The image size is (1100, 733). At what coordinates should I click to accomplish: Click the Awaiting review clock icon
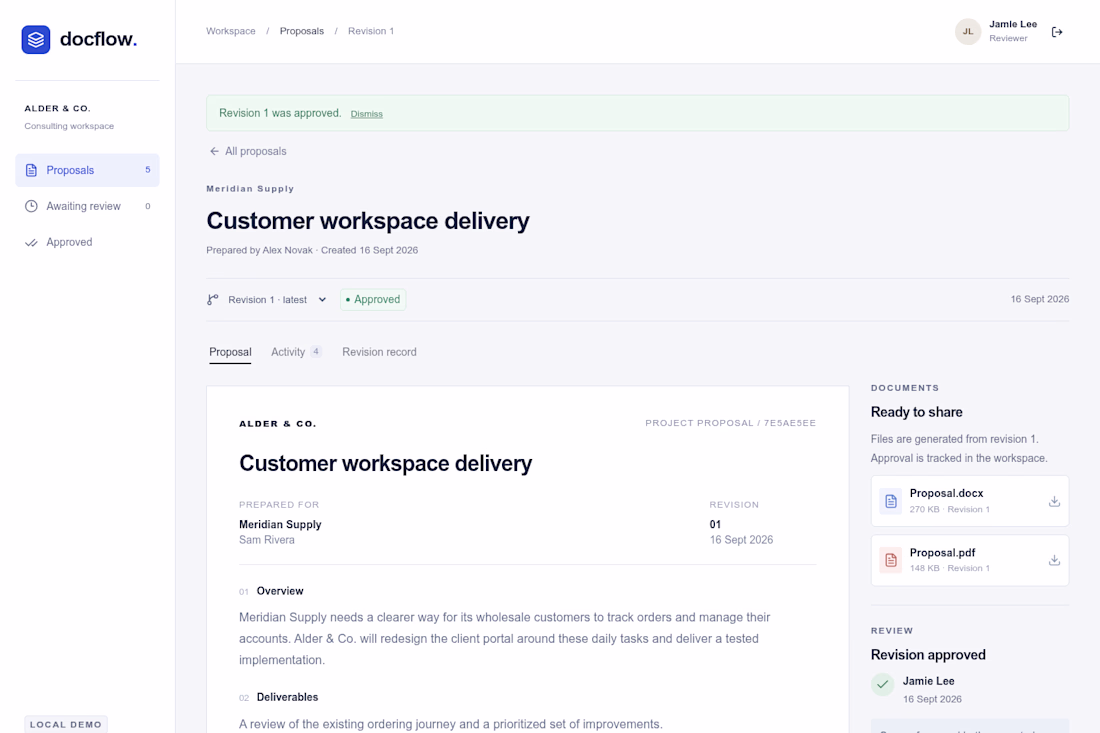tap(32, 206)
